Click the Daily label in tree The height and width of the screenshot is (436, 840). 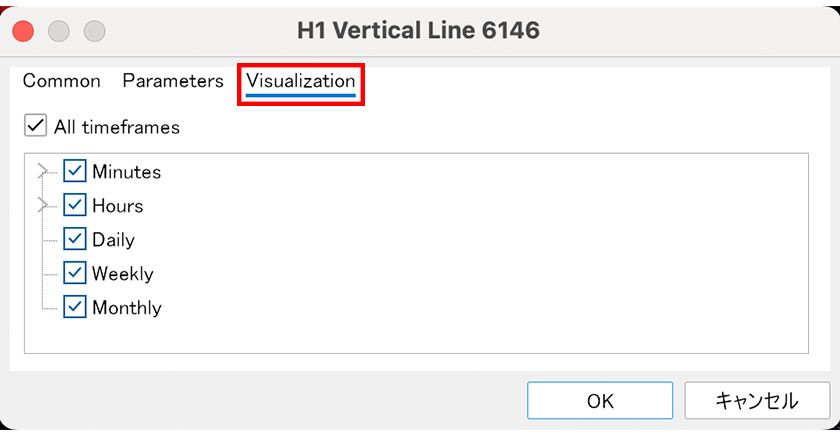click(113, 240)
